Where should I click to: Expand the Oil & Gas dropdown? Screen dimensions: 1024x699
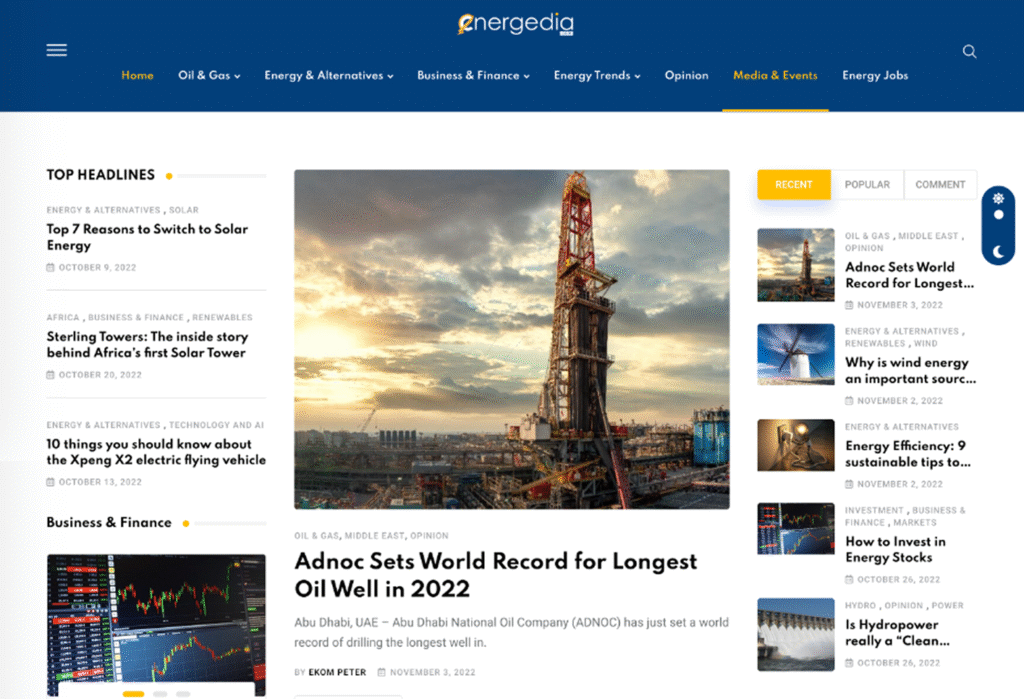point(209,76)
